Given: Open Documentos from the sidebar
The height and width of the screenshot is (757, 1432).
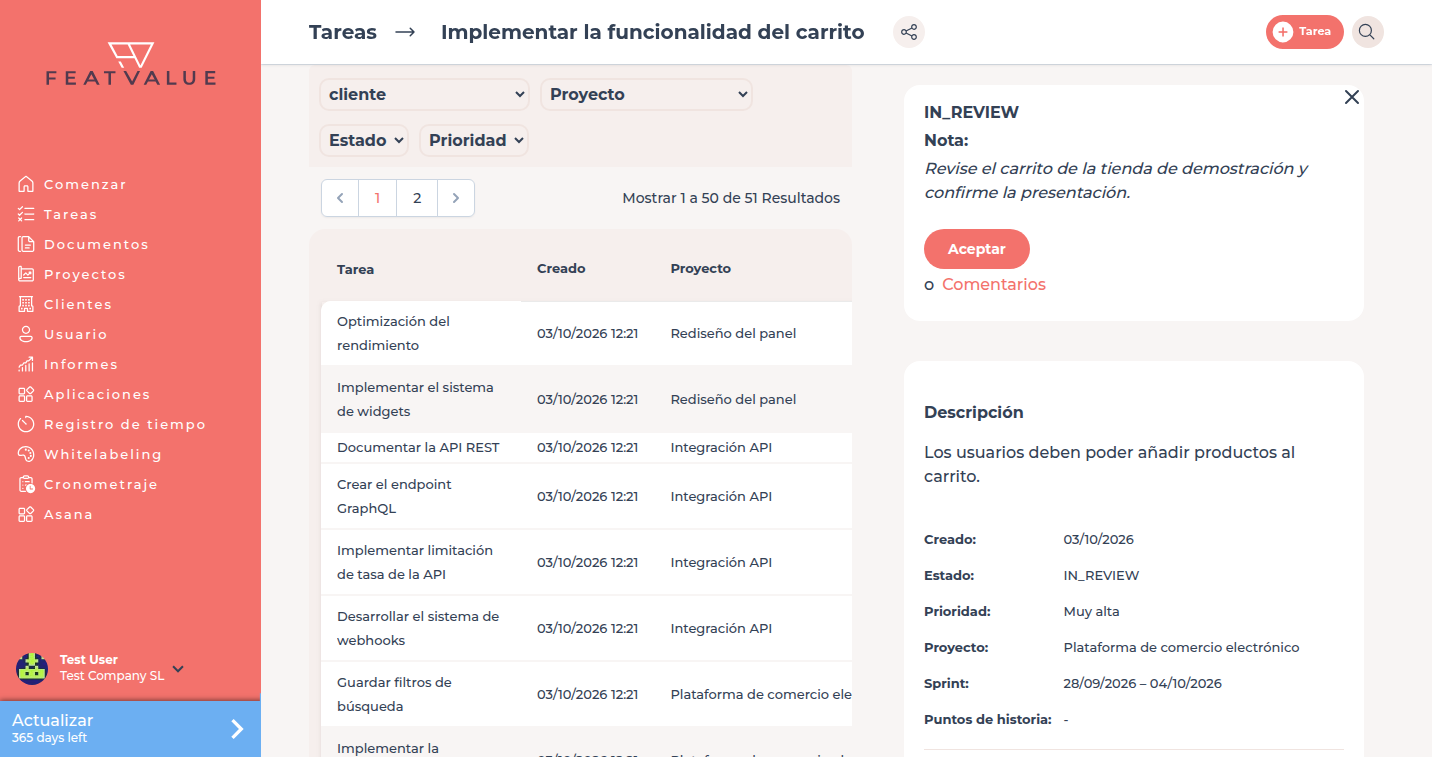Looking at the screenshot, I should point(96,244).
